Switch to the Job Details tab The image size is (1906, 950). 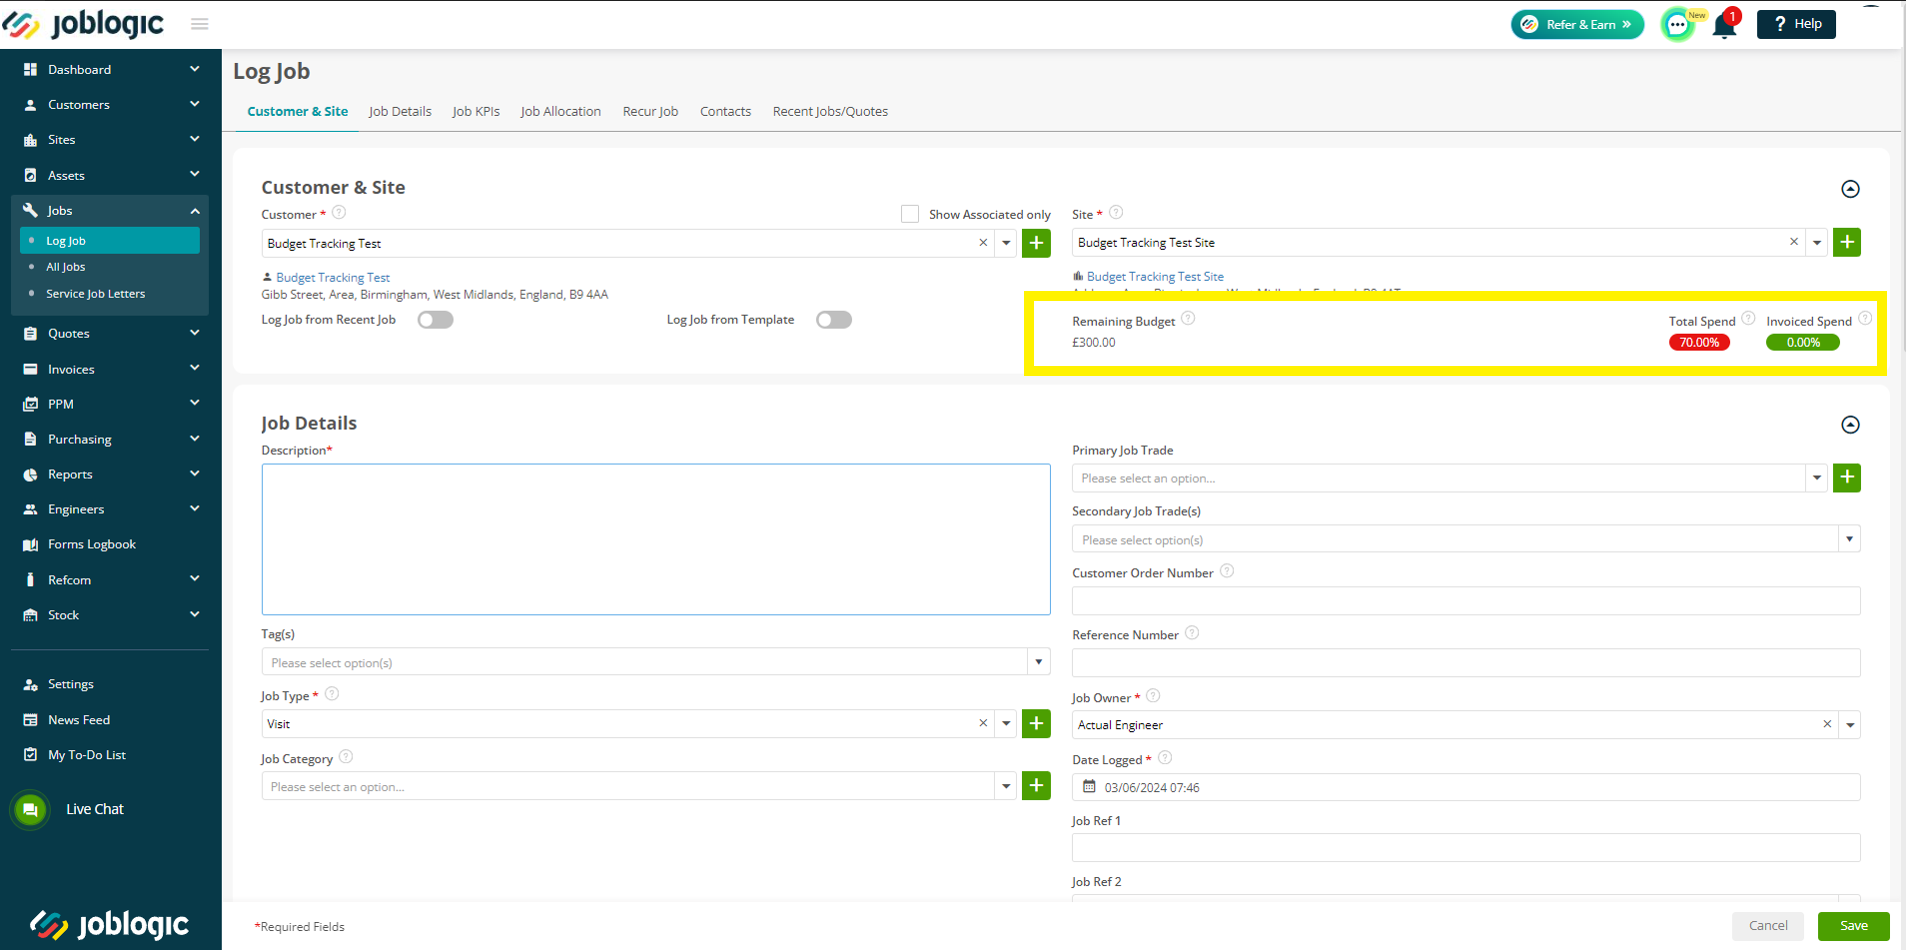pos(400,111)
